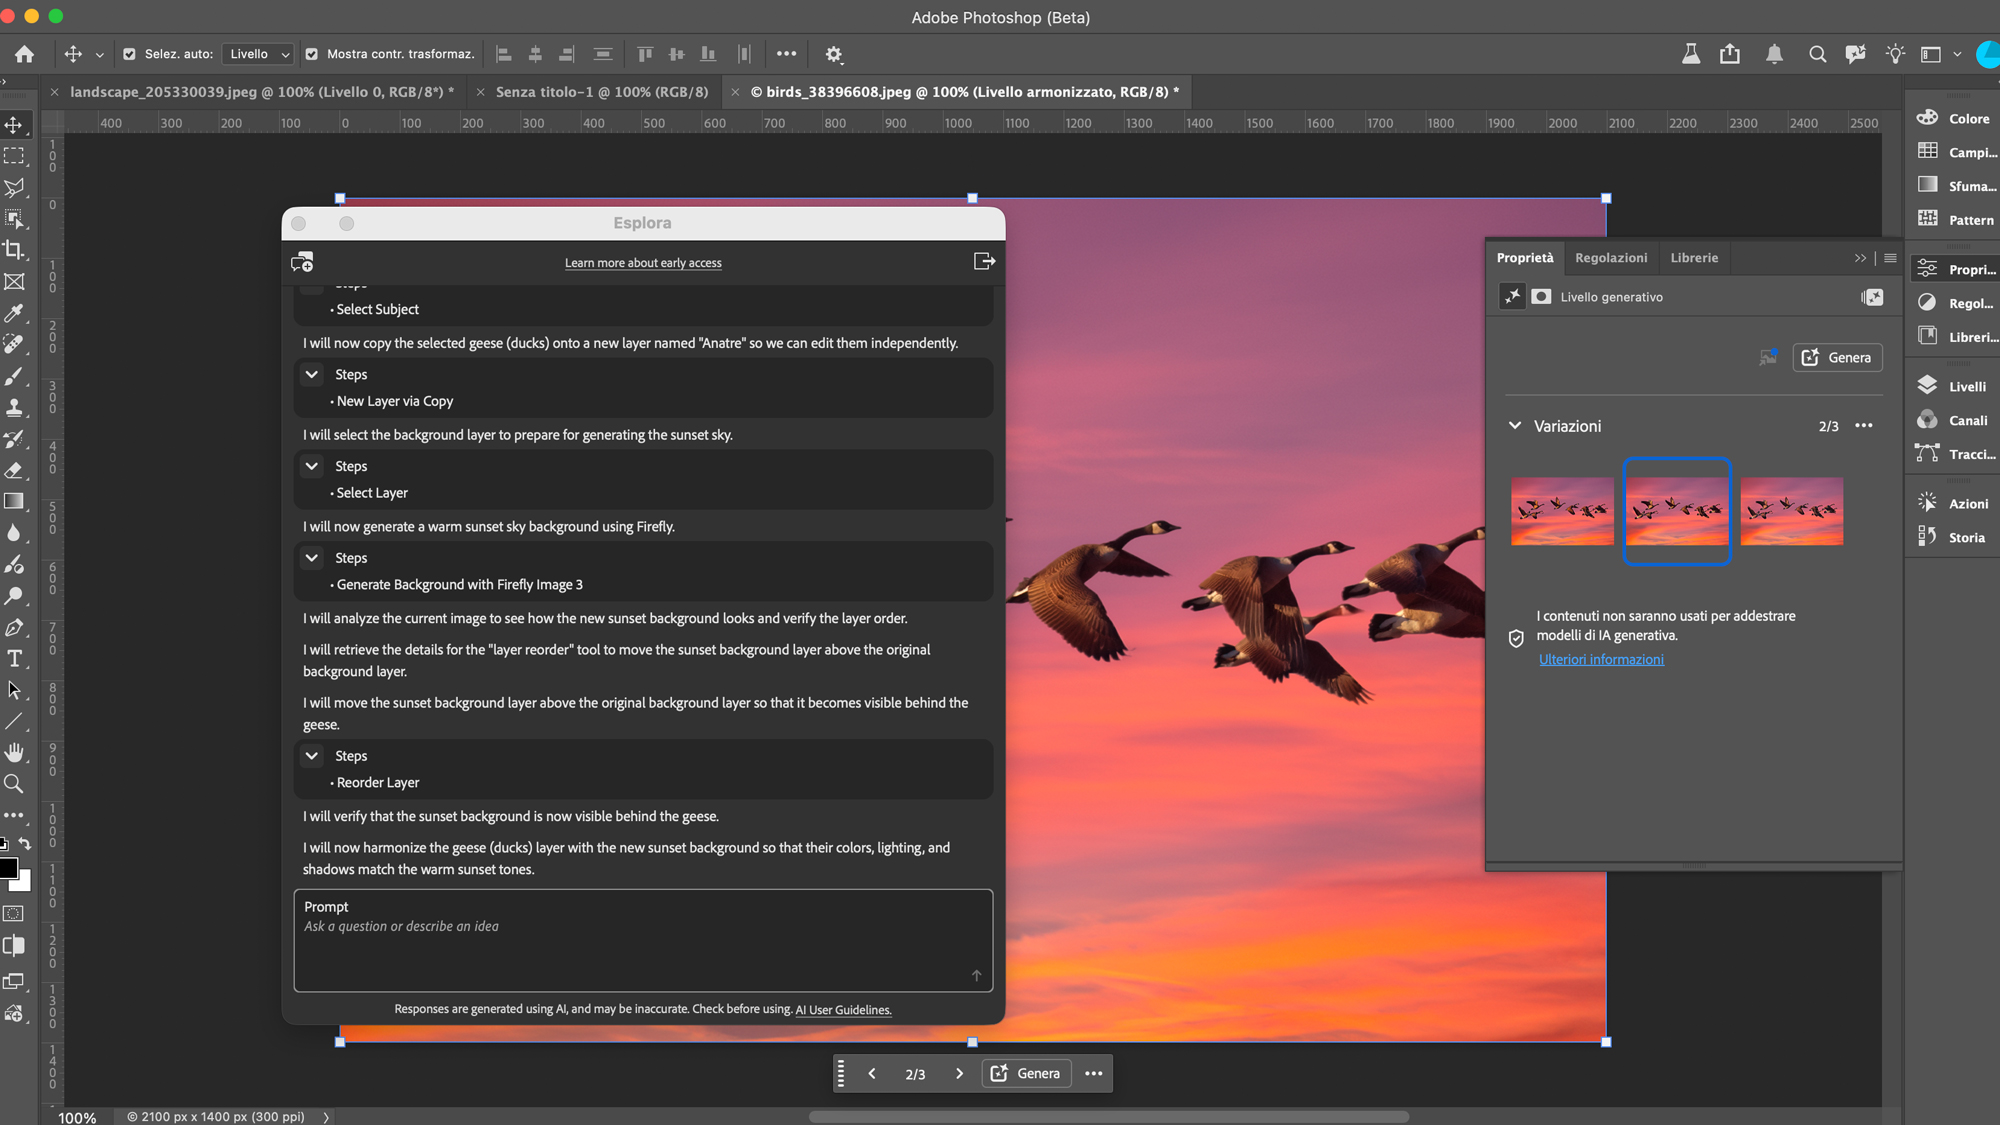Open Livelli panel from the dock
Viewport: 2000px width, 1125px height.
tap(1952, 386)
